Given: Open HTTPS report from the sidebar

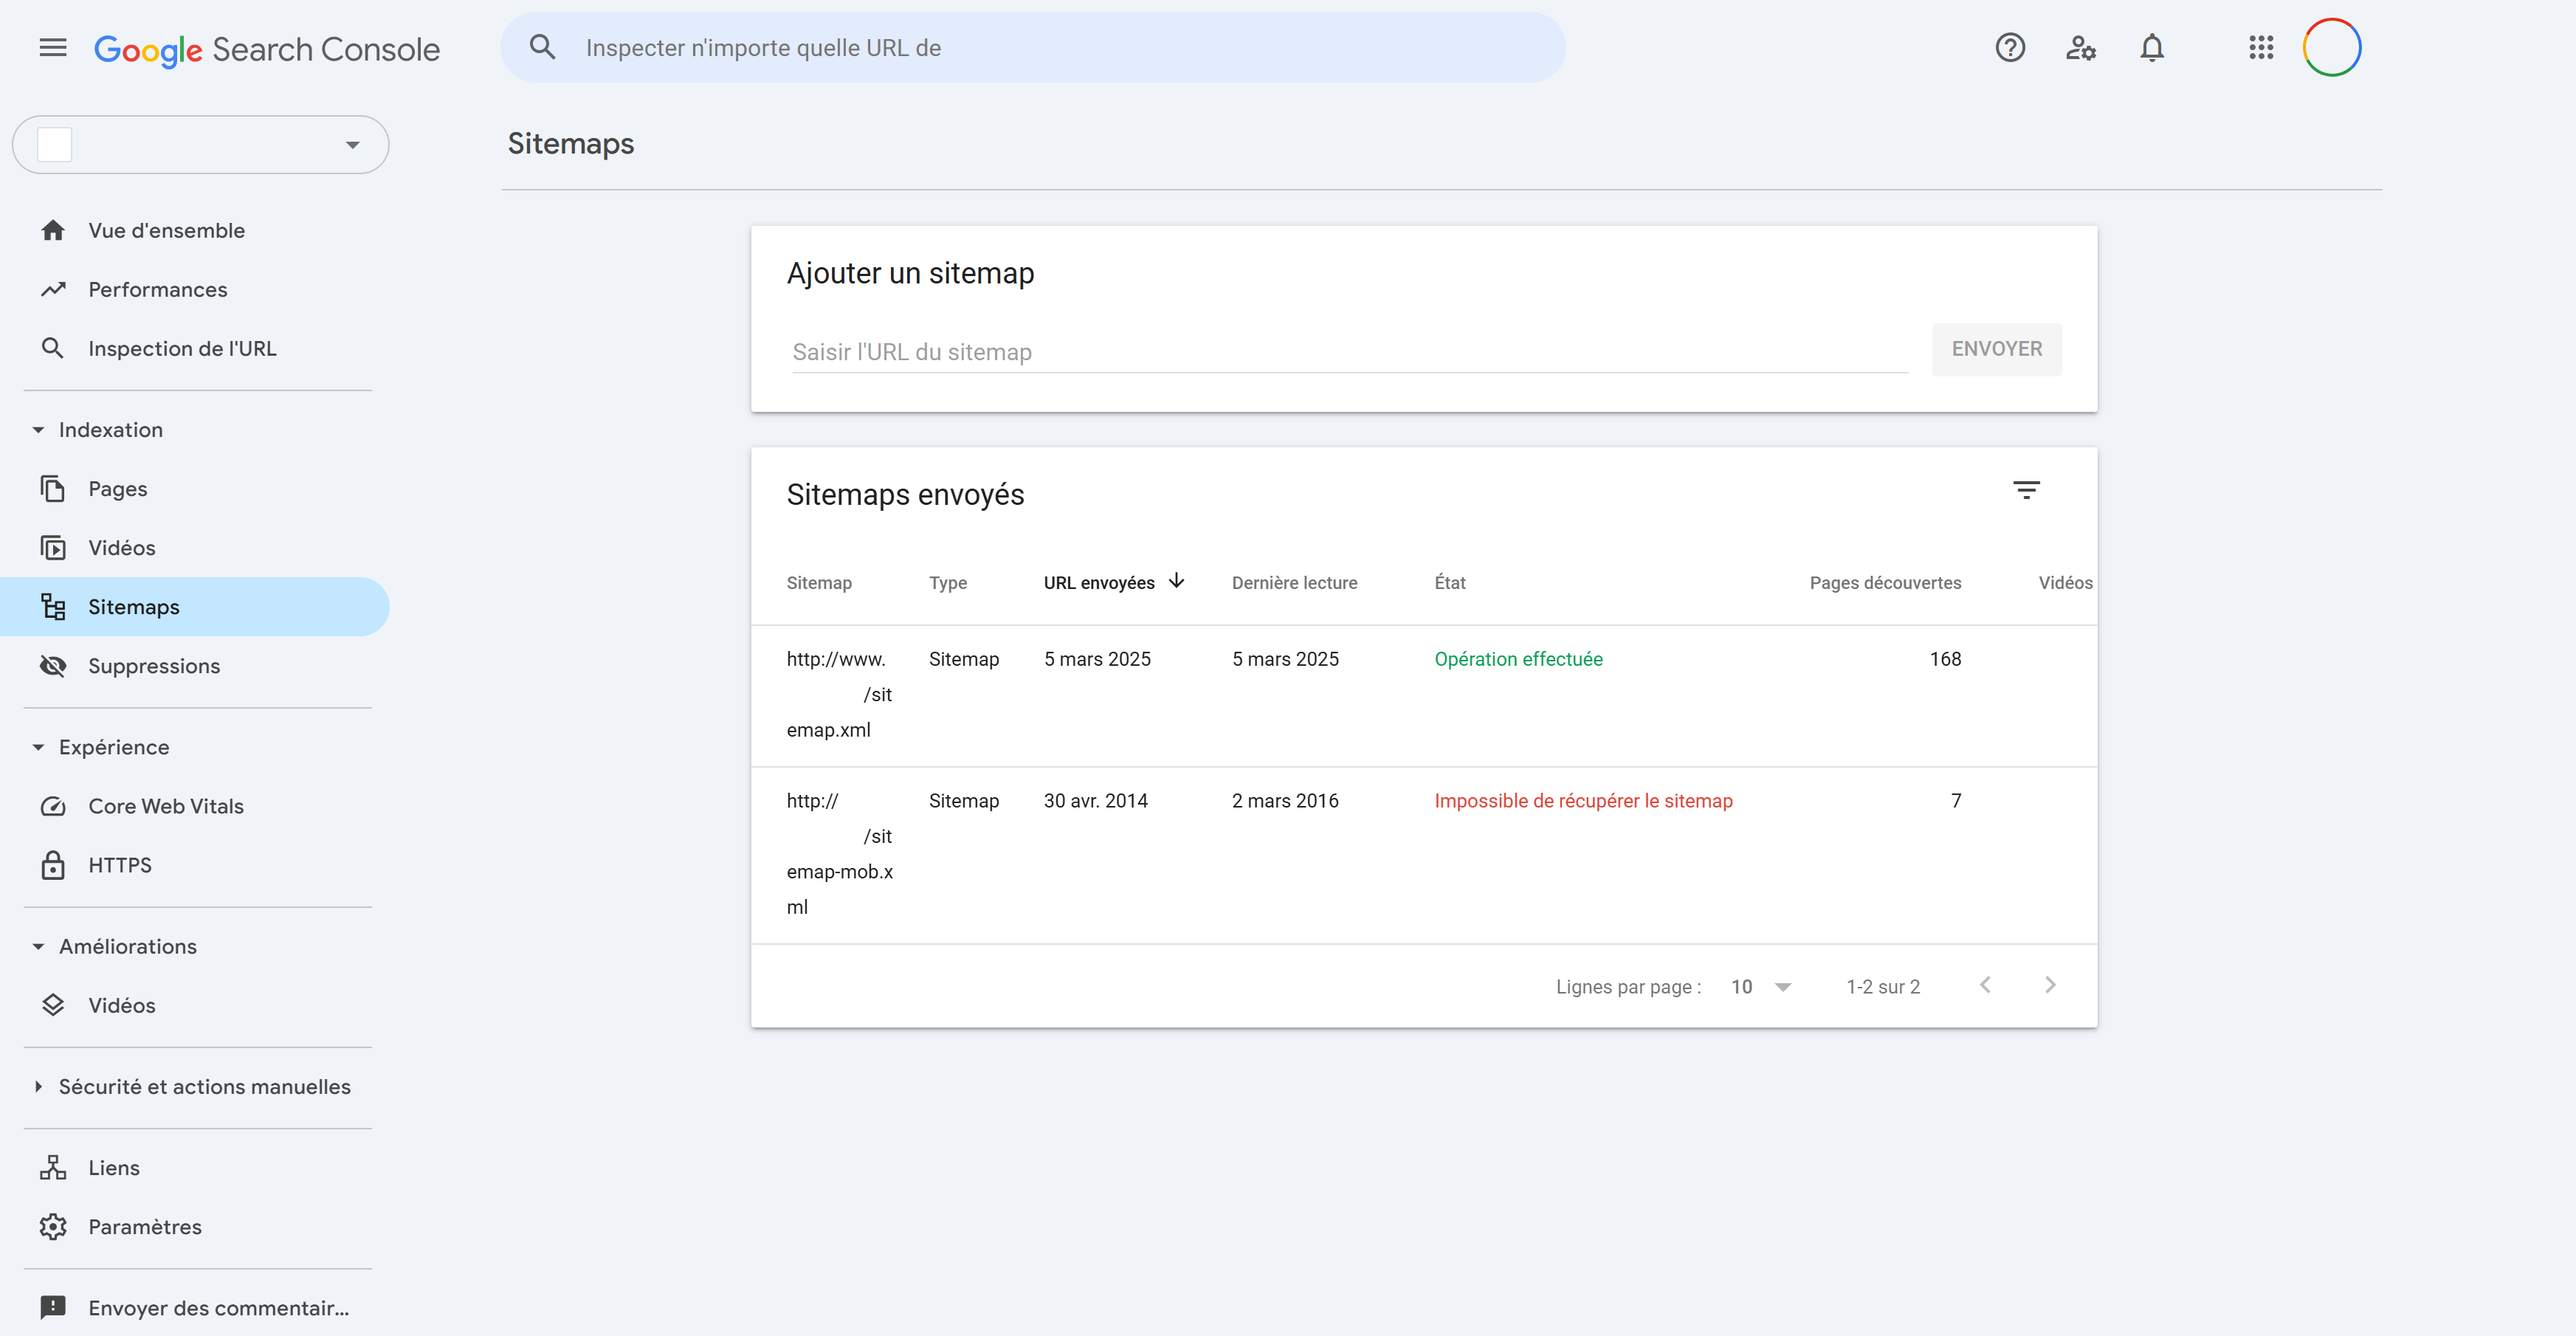Looking at the screenshot, I should pyautogui.click(x=119, y=865).
